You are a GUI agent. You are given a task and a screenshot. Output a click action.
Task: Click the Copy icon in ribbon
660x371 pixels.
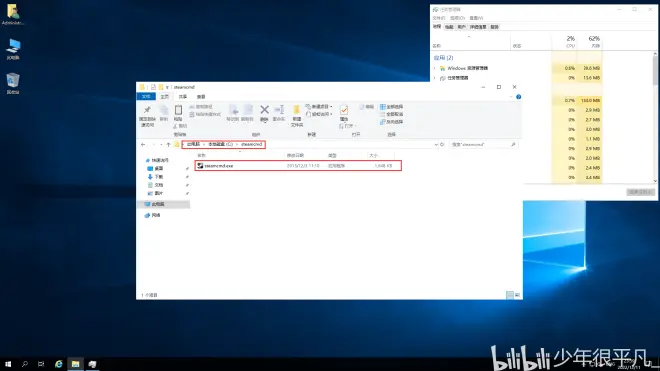tap(164, 113)
